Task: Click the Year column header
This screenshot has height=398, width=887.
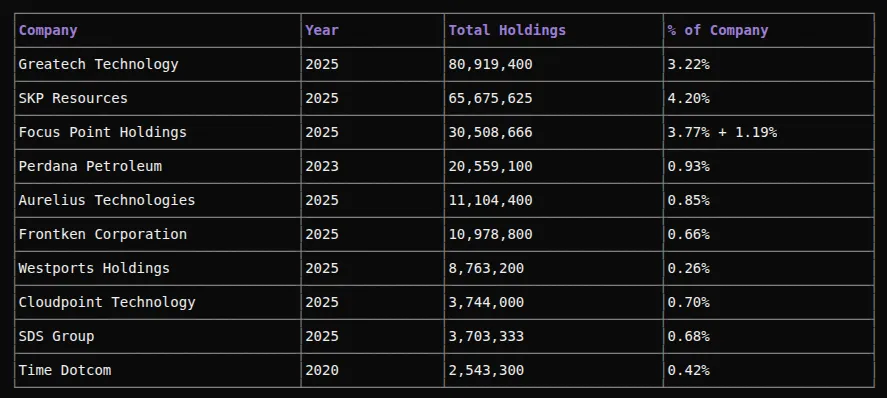Action: (x=322, y=31)
